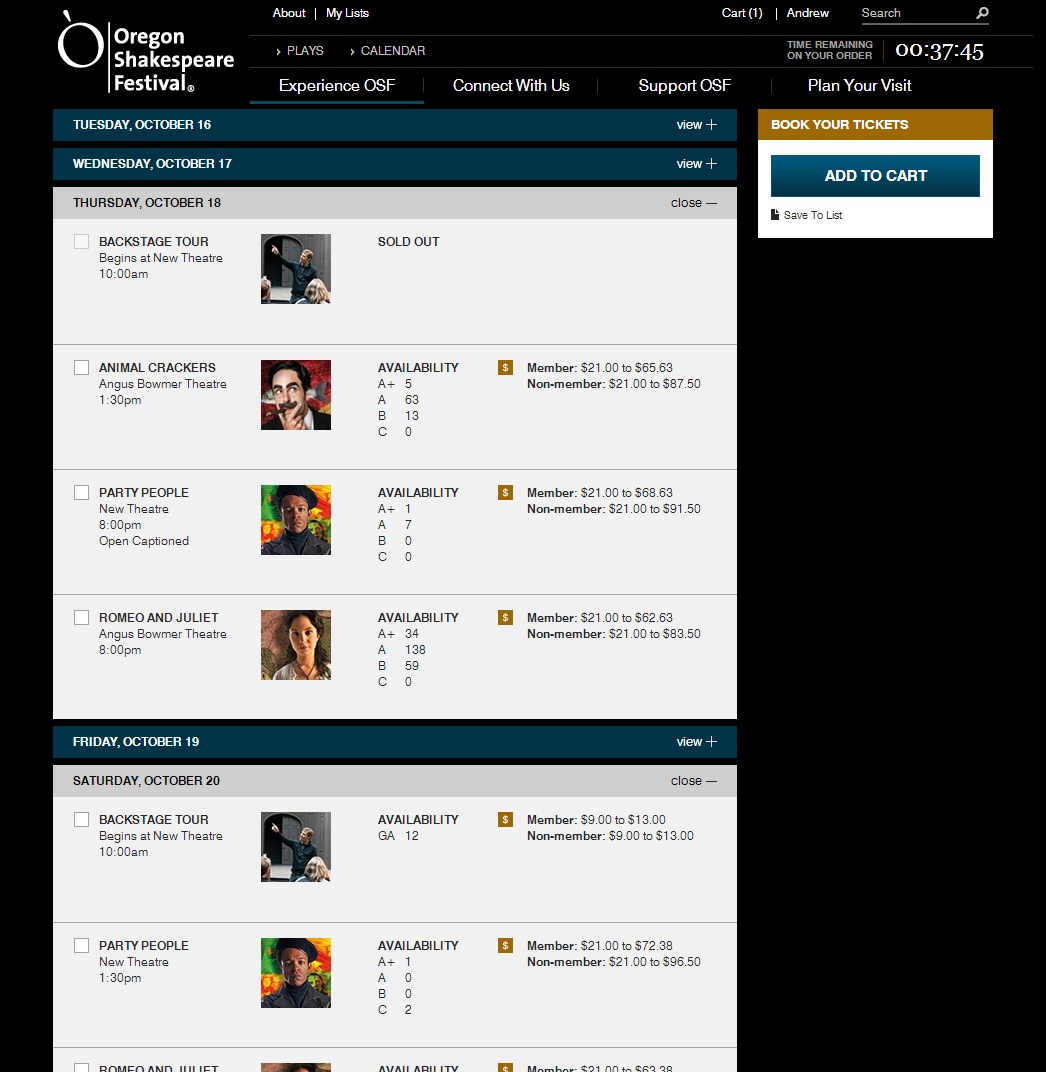The image size is (1046, 1072).
Task: Open the Experience OSF menu
Action: click(x=337, y=85)
